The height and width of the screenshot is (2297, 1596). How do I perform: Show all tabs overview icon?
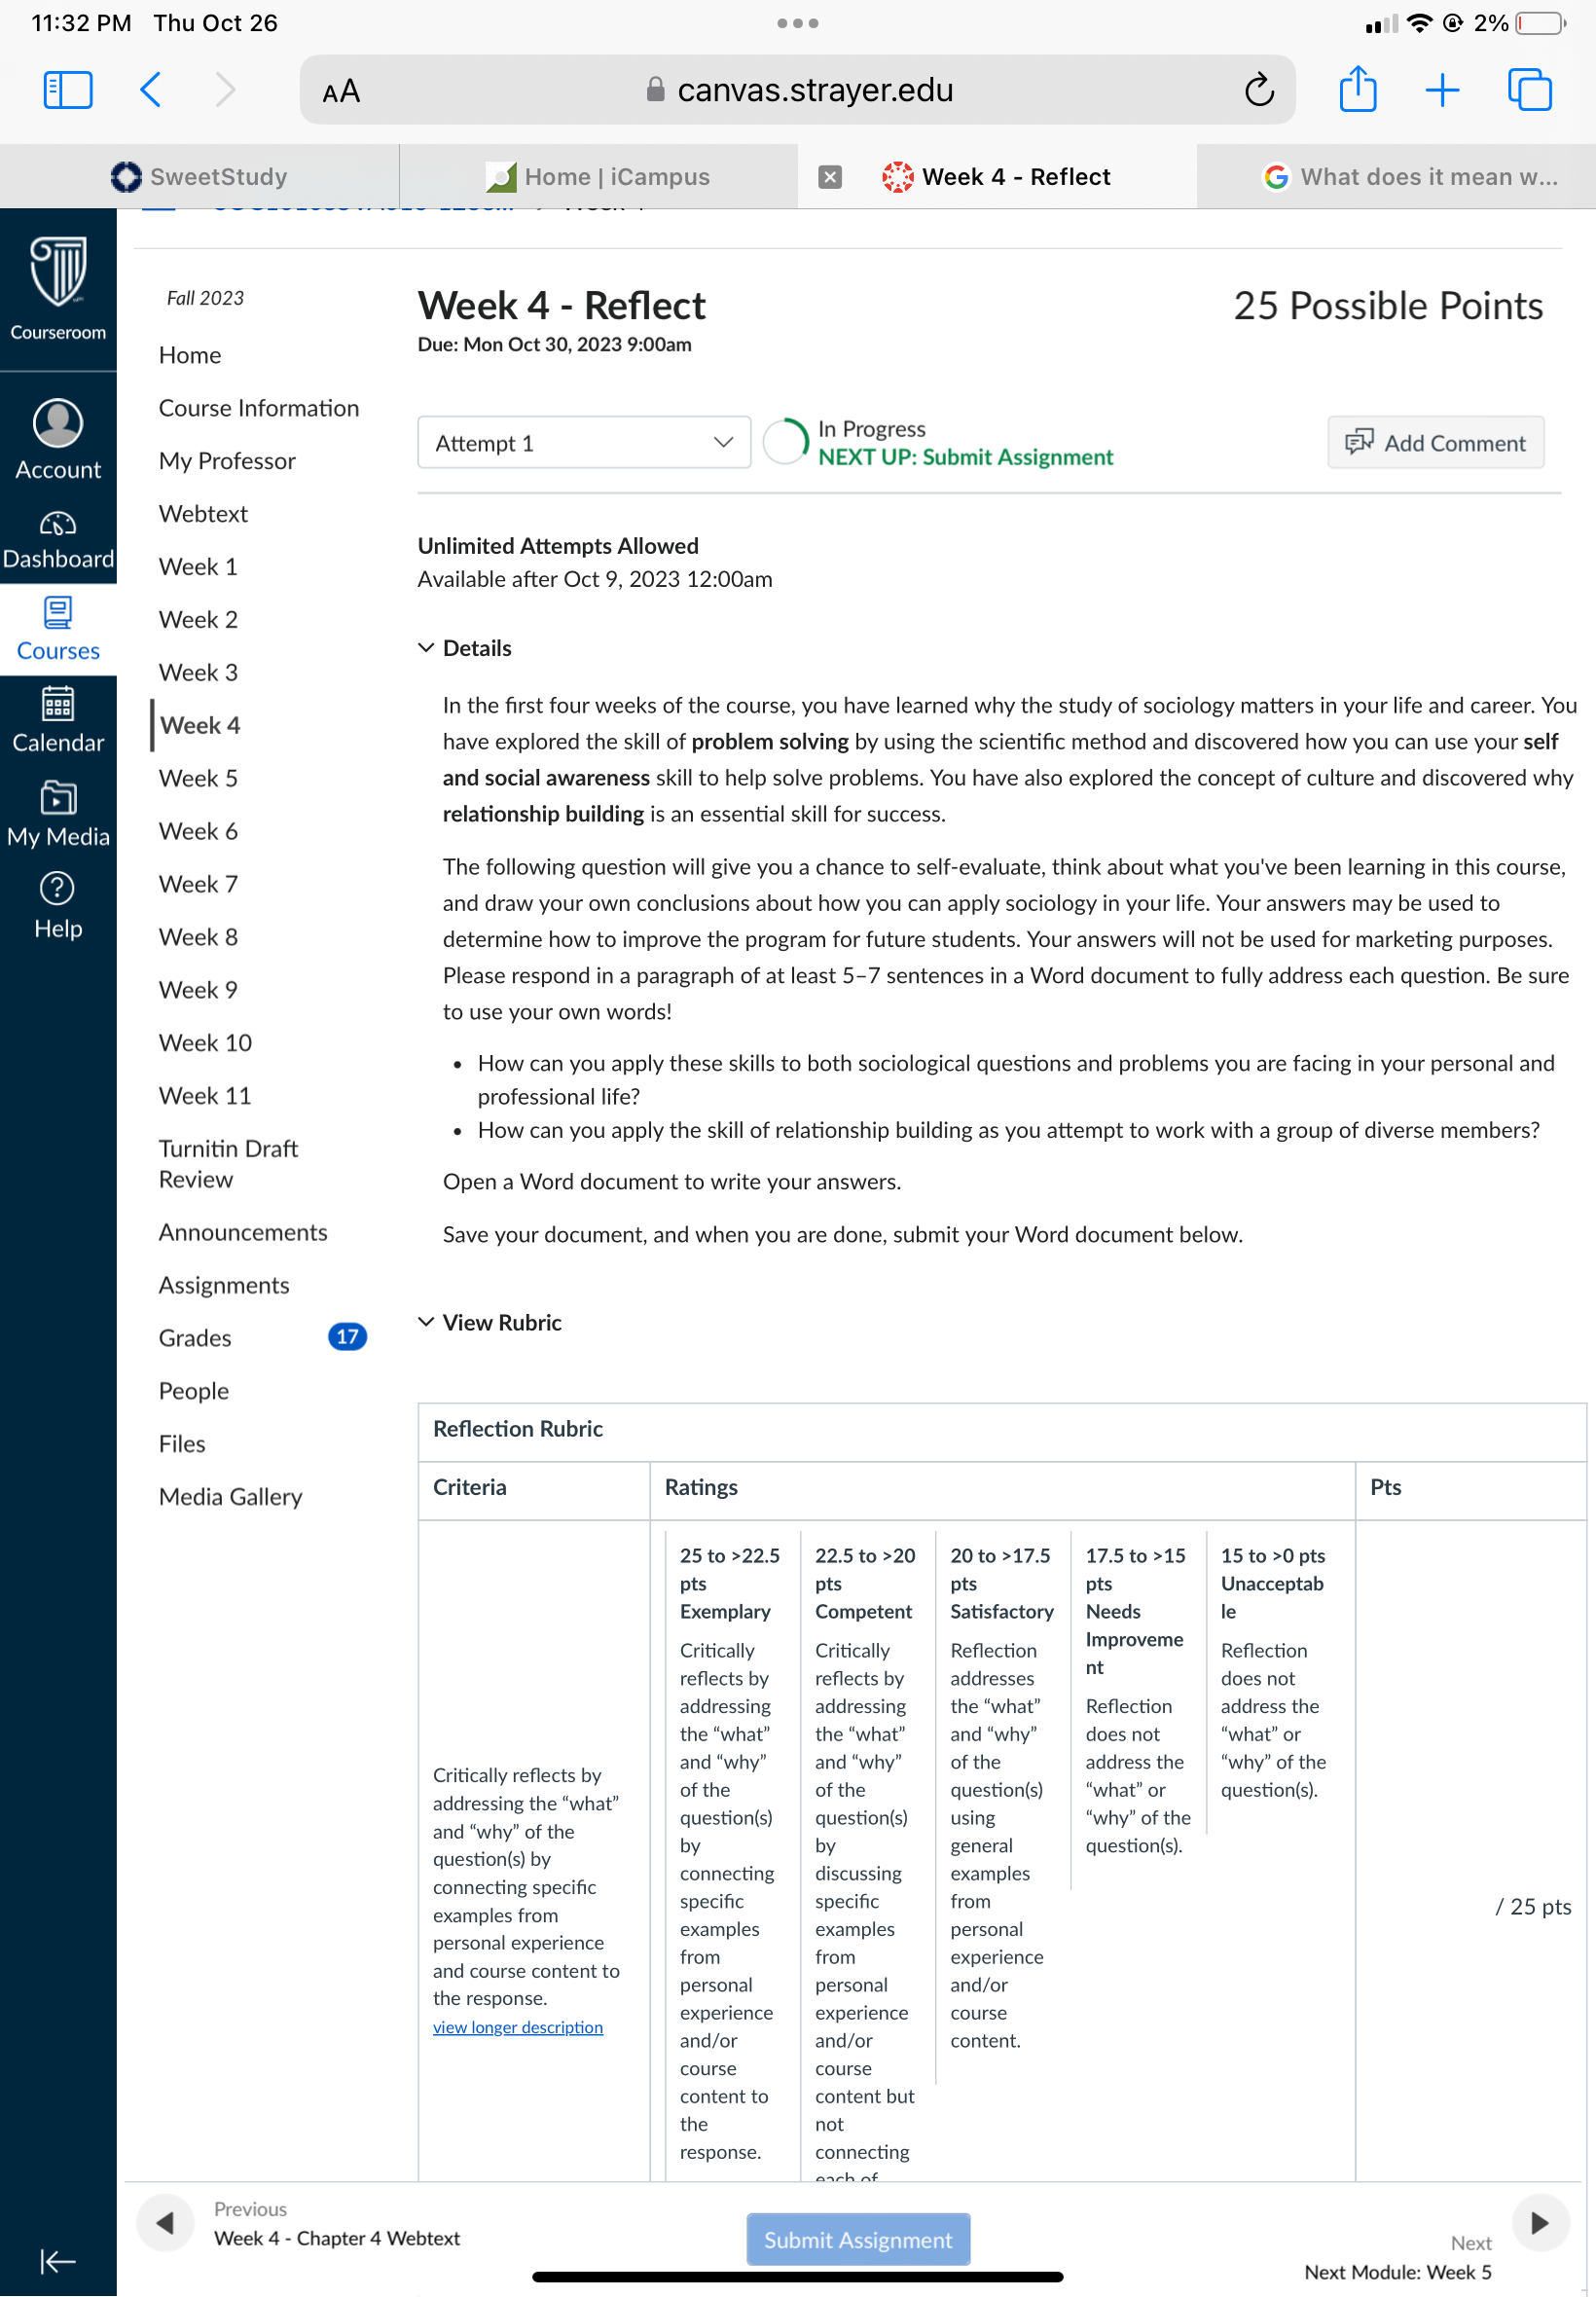tap(1529, 90)
